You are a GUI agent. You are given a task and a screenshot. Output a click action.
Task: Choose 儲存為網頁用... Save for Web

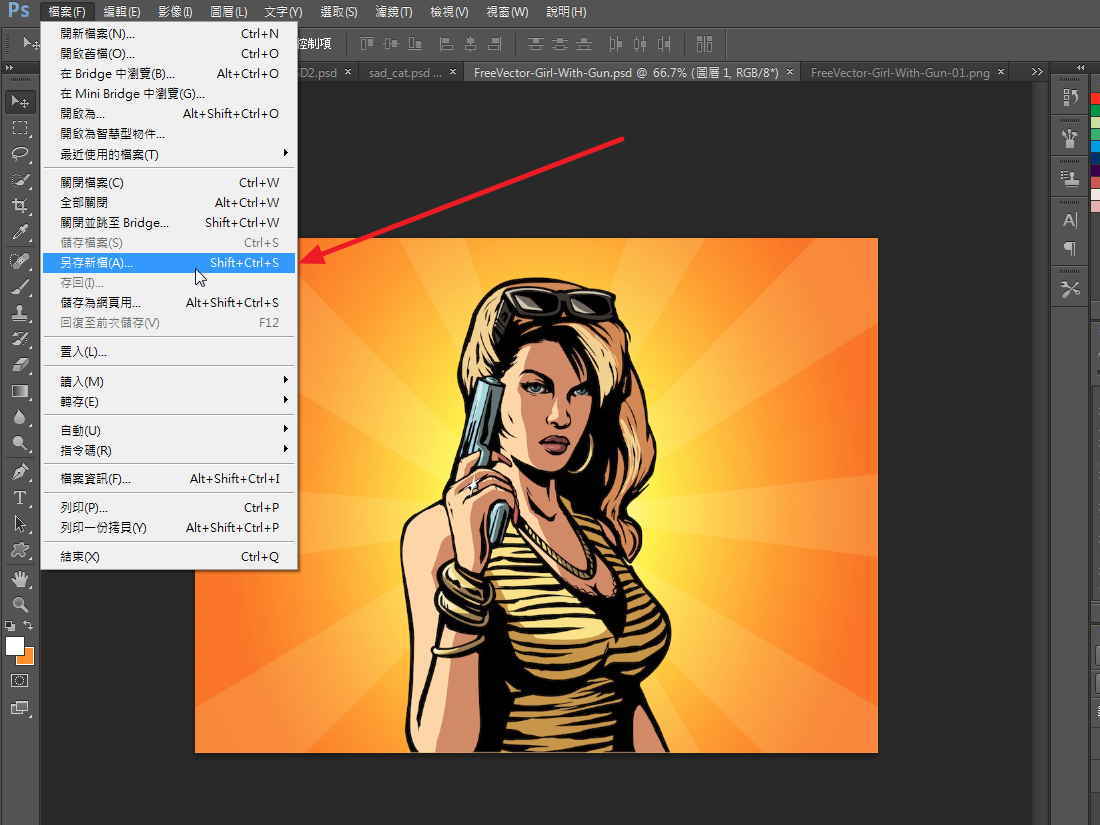click(169, 302)
